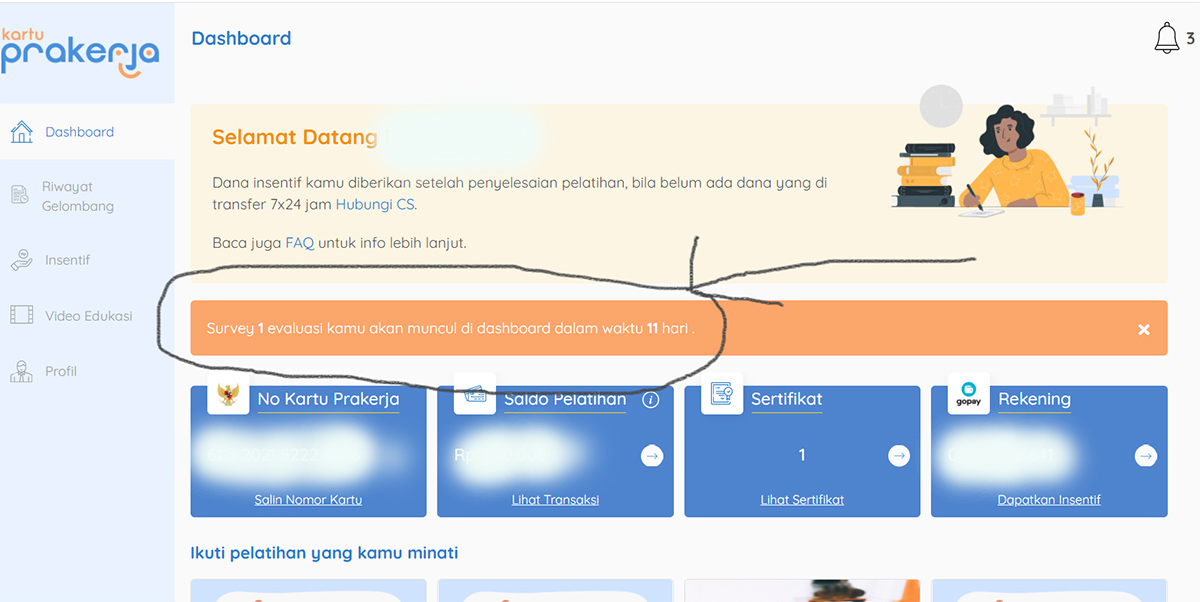The image size is (1200, 602).
Task: Click the GoPay icon on Rekening card
Action: point(968,393)
